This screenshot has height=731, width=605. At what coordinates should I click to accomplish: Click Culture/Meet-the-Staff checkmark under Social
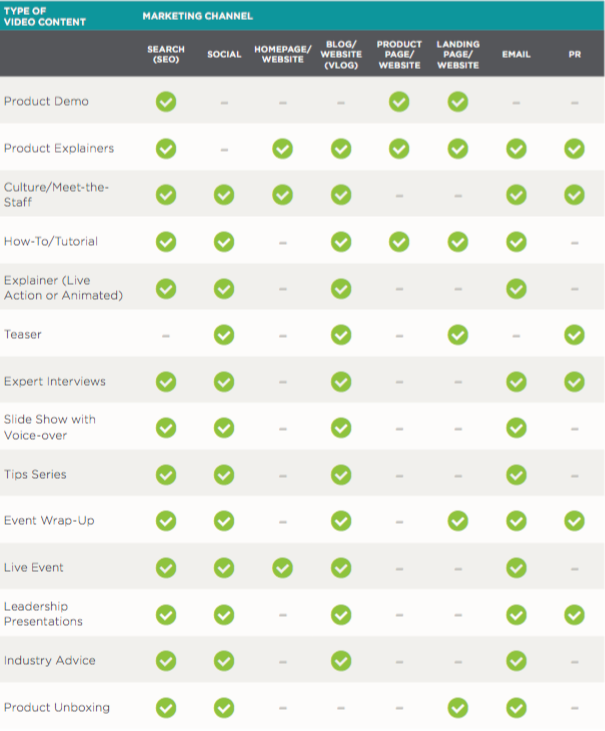224,195
